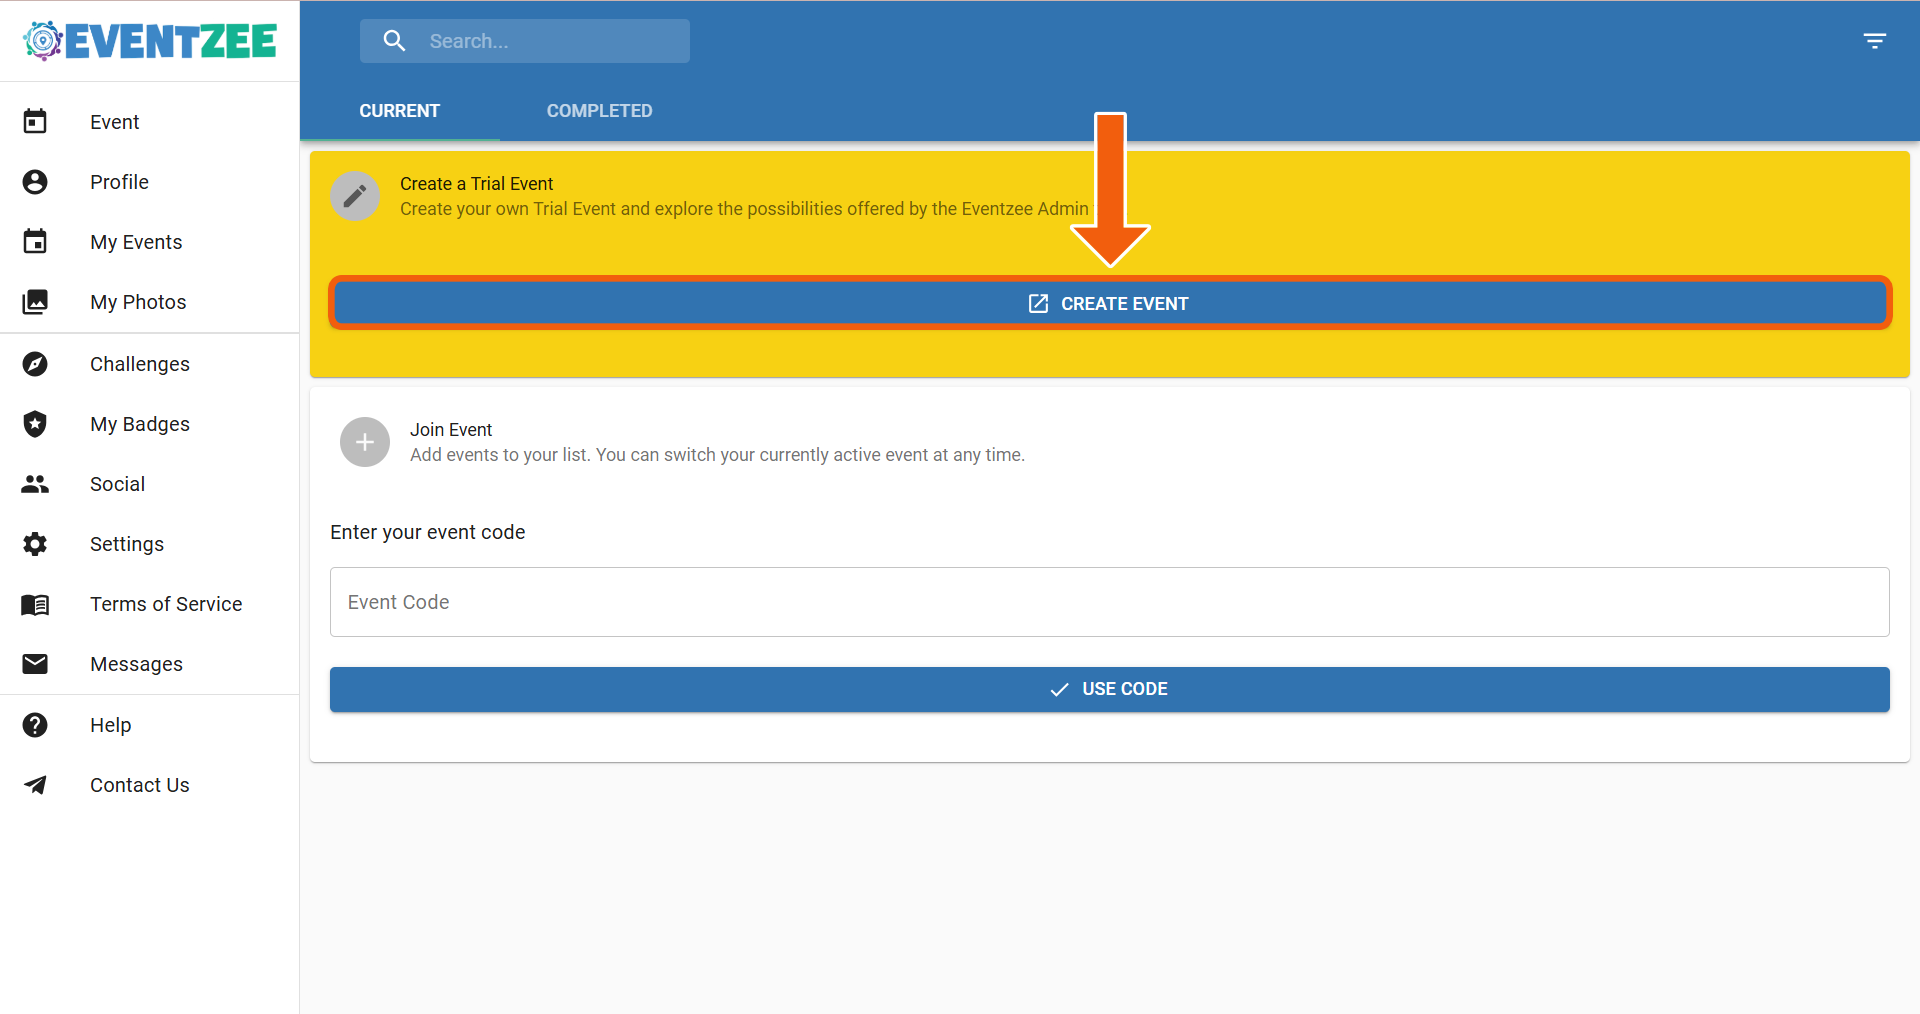
Task: Click the 'Create your own Trial Event' description
Action: 744,209
